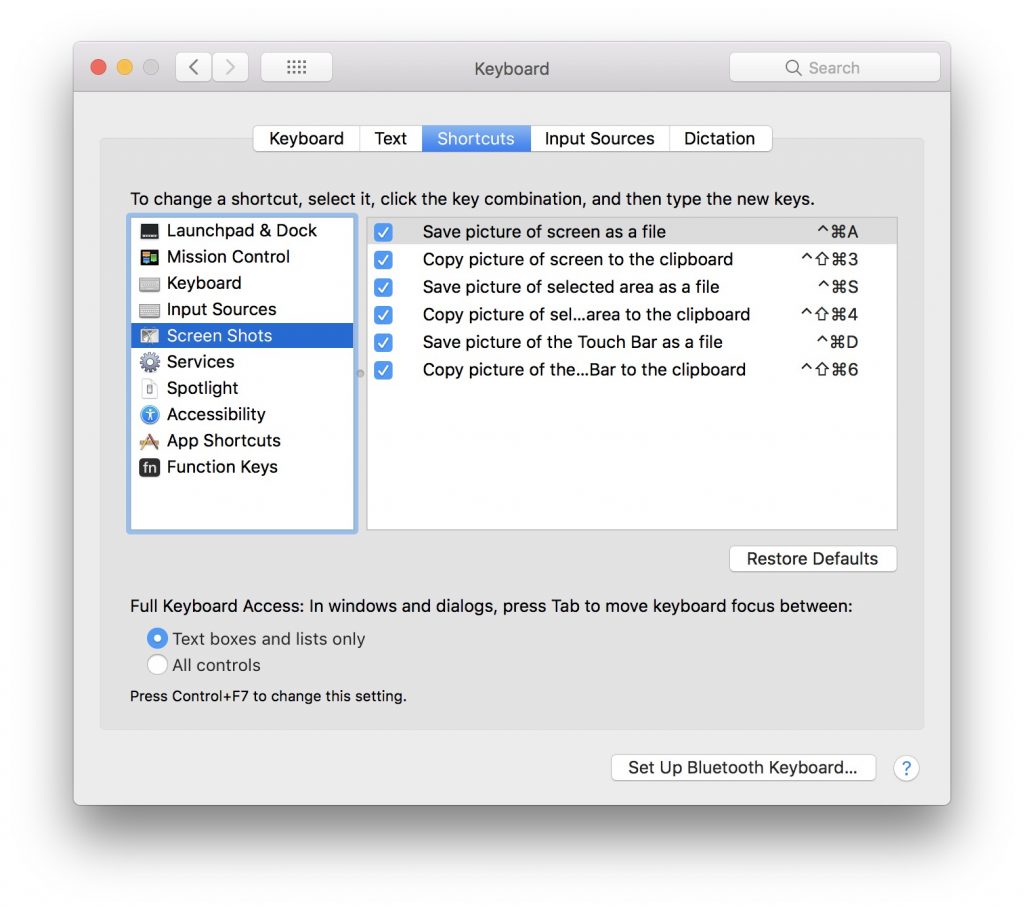1024x910 pixels.
Task: Toggle Save picture of the Touch Bar checkbox
Action: tap(383, 342)
